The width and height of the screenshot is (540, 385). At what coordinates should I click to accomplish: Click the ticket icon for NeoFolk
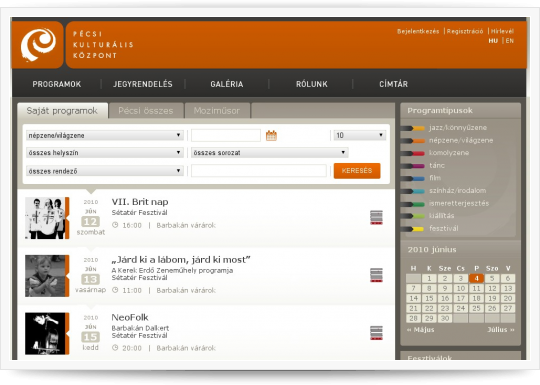[376, 333]
